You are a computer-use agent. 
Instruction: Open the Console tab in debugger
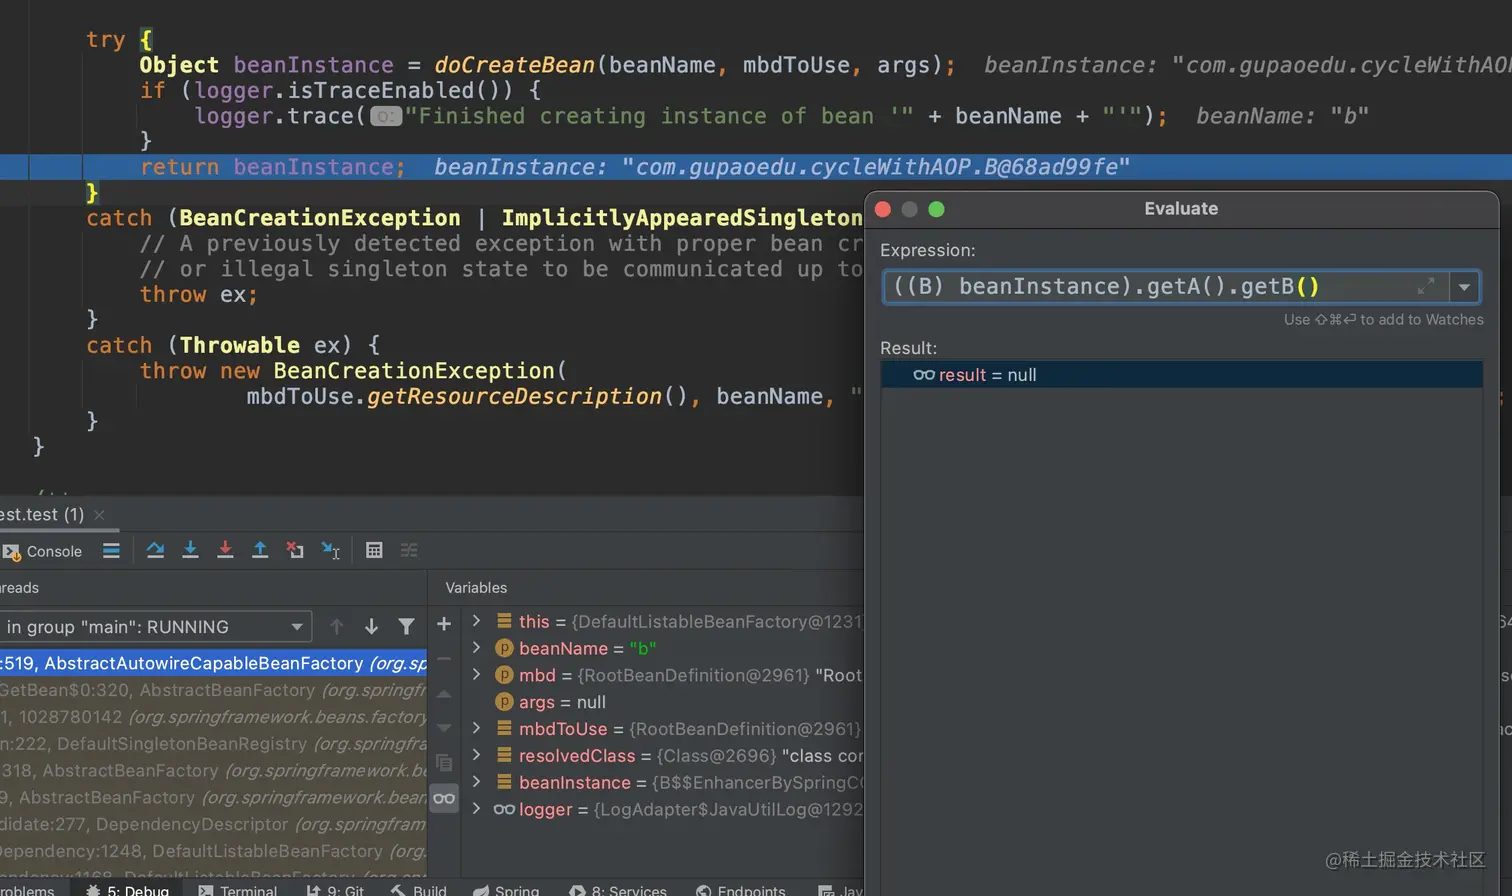click(x=43, y=551)
